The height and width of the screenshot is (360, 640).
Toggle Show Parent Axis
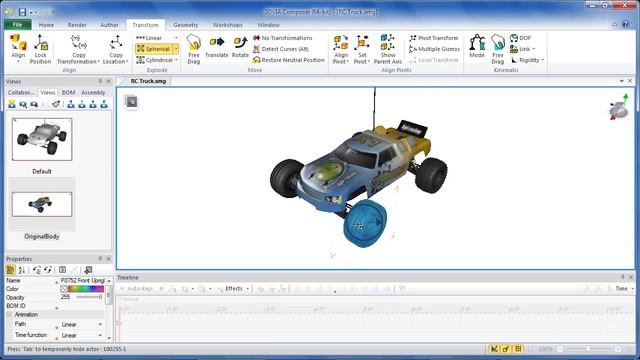388,49
